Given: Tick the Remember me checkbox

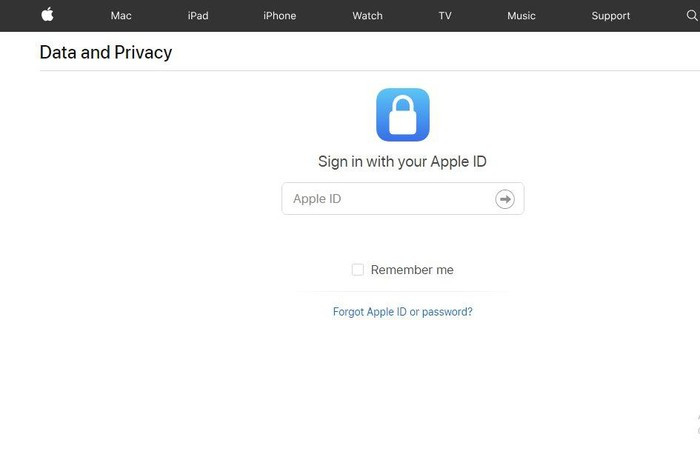Looking at the screenshot, I should click(357, 270).
